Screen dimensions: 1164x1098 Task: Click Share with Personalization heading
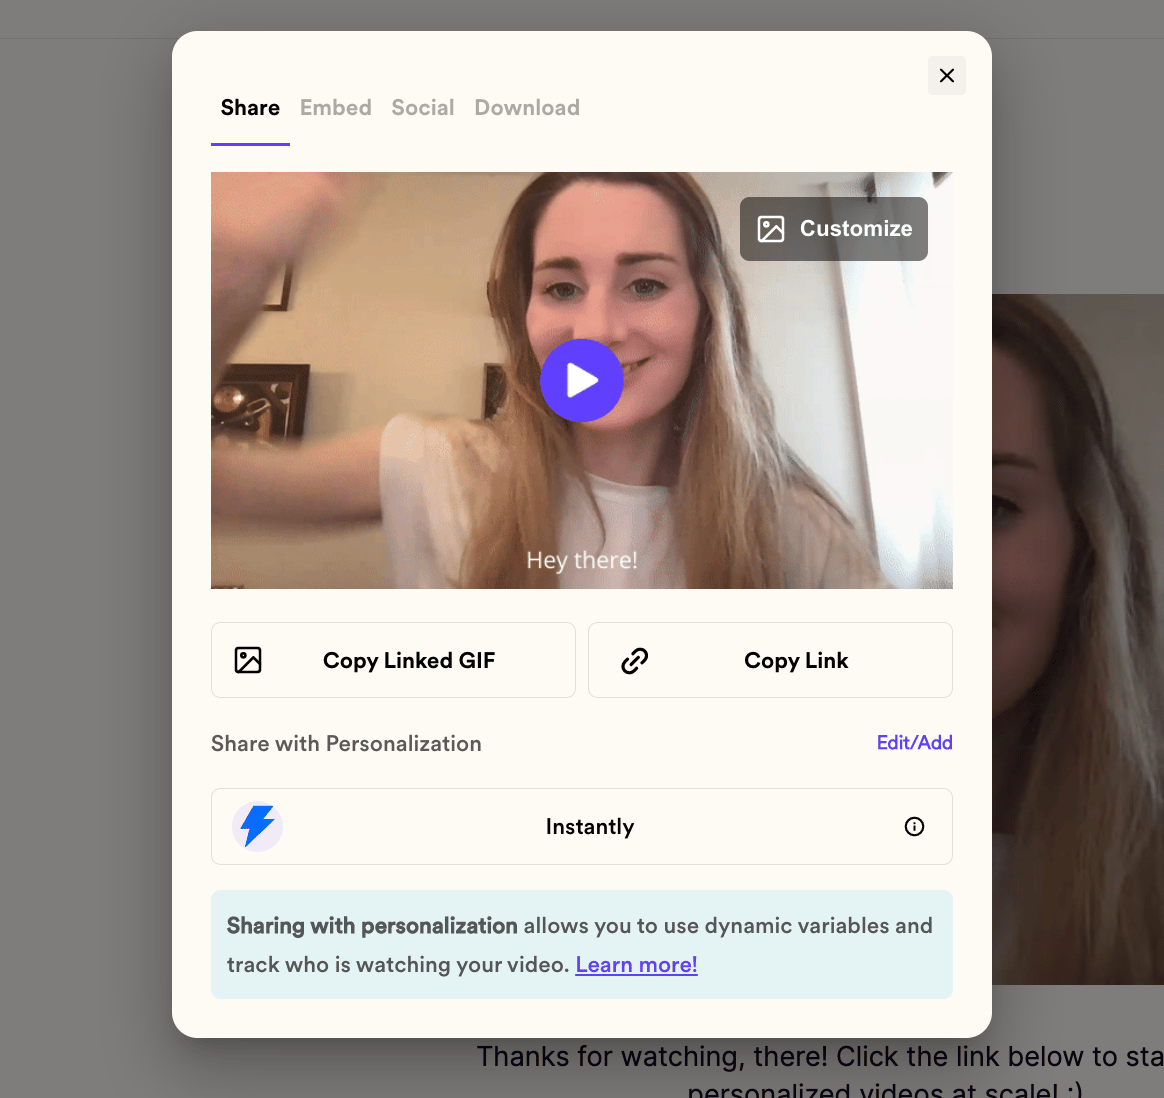click(x=346, y=743)
